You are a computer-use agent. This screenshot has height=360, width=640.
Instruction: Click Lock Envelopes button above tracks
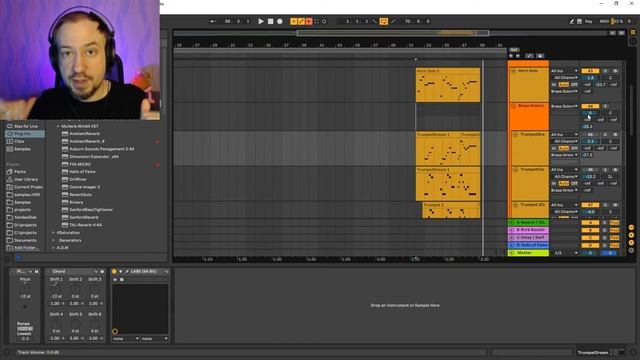[540, 56]
